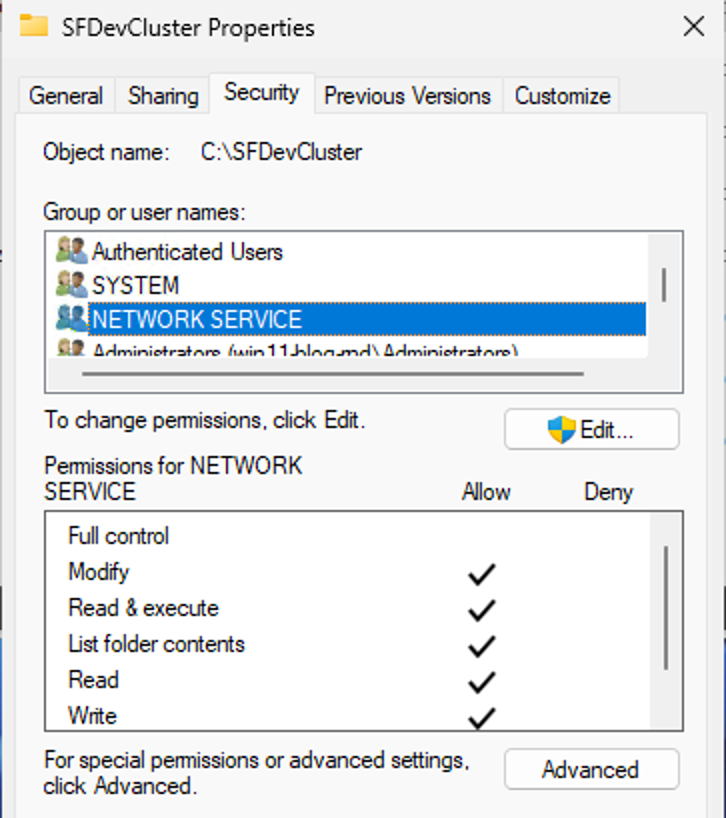The image size is (726, 818).
Task: Select the Security tab
Action: 262,93
